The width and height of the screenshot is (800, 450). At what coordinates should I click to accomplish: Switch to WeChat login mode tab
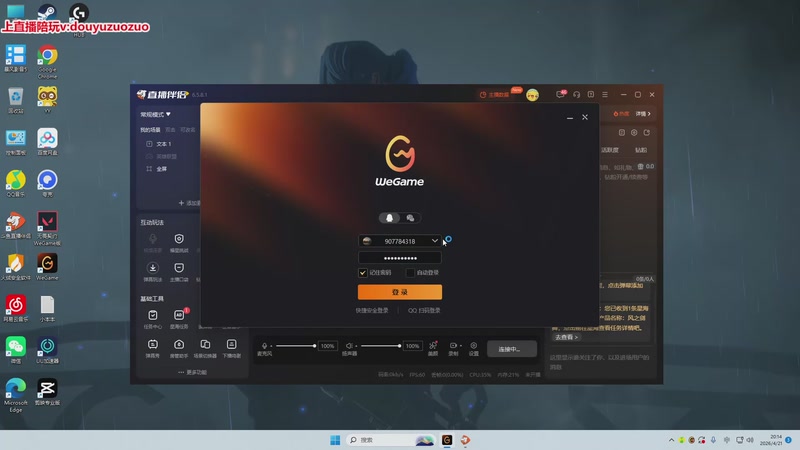[x=410, y=218]
